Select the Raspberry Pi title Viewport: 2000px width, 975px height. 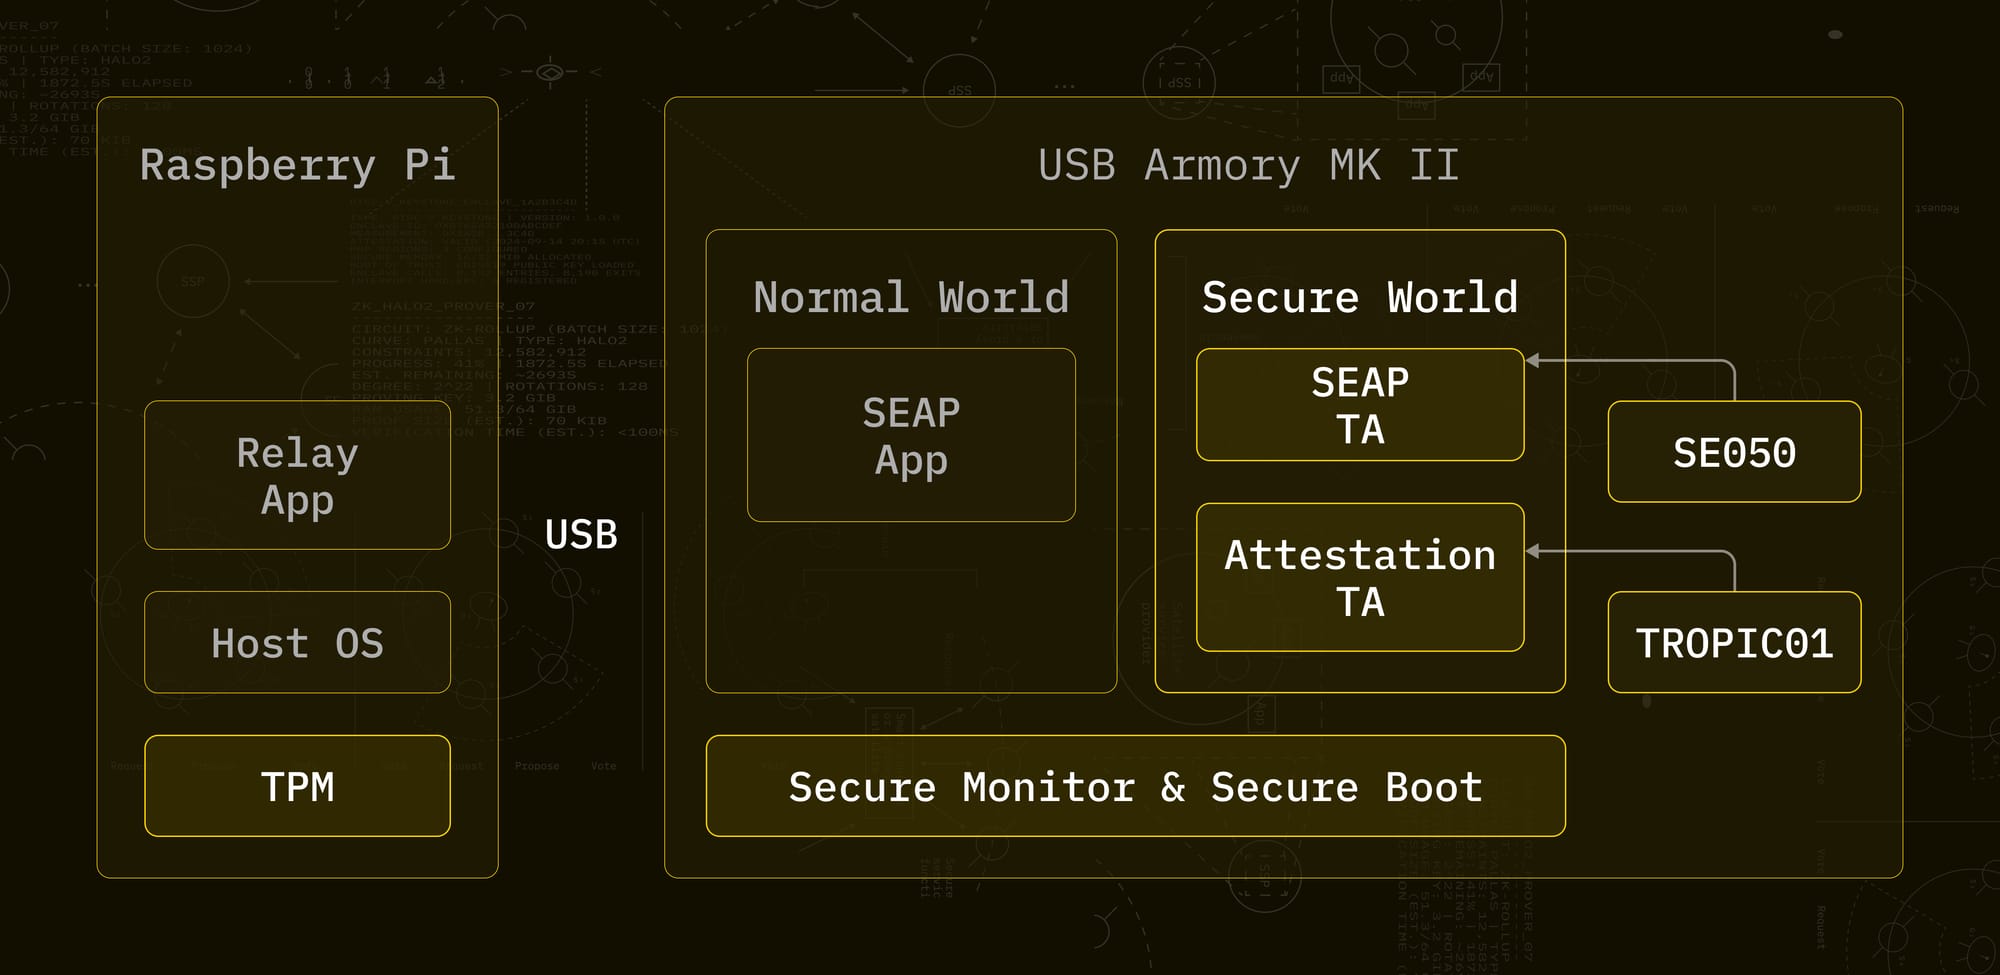point(297,165)
